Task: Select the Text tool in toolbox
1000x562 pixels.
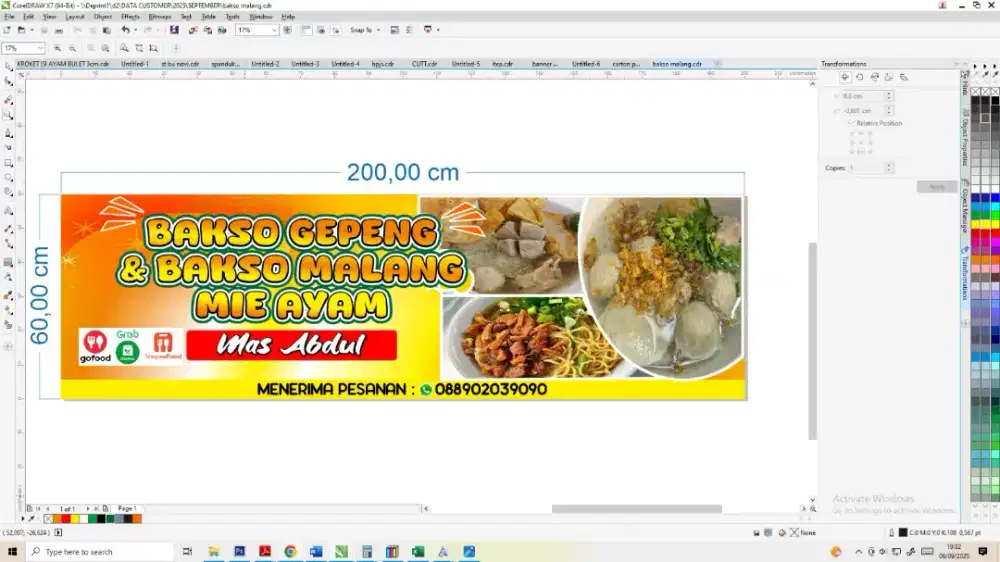Action: click(x=8, y=211)
